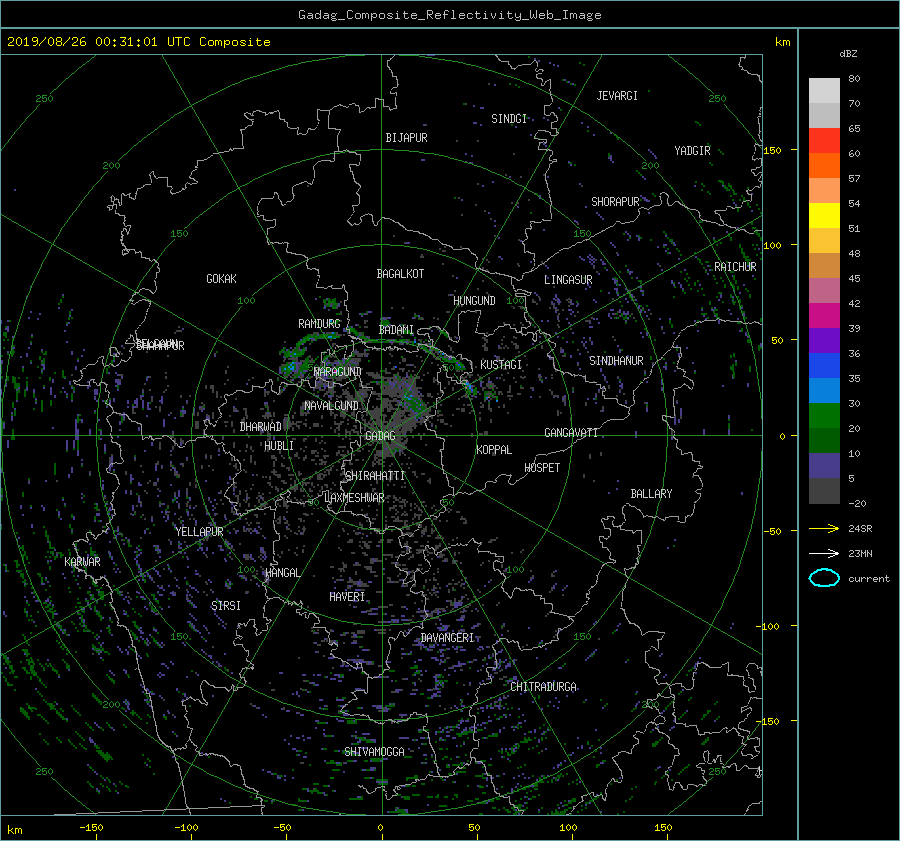900x841 pixels.
Task: Select the YELLAPUR place label
Action: pos(199,532)
